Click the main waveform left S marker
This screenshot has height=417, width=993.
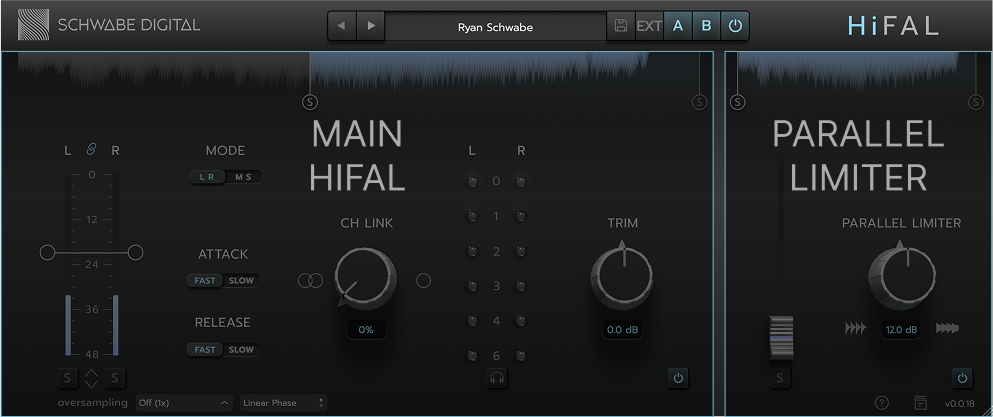click(310, 101)
